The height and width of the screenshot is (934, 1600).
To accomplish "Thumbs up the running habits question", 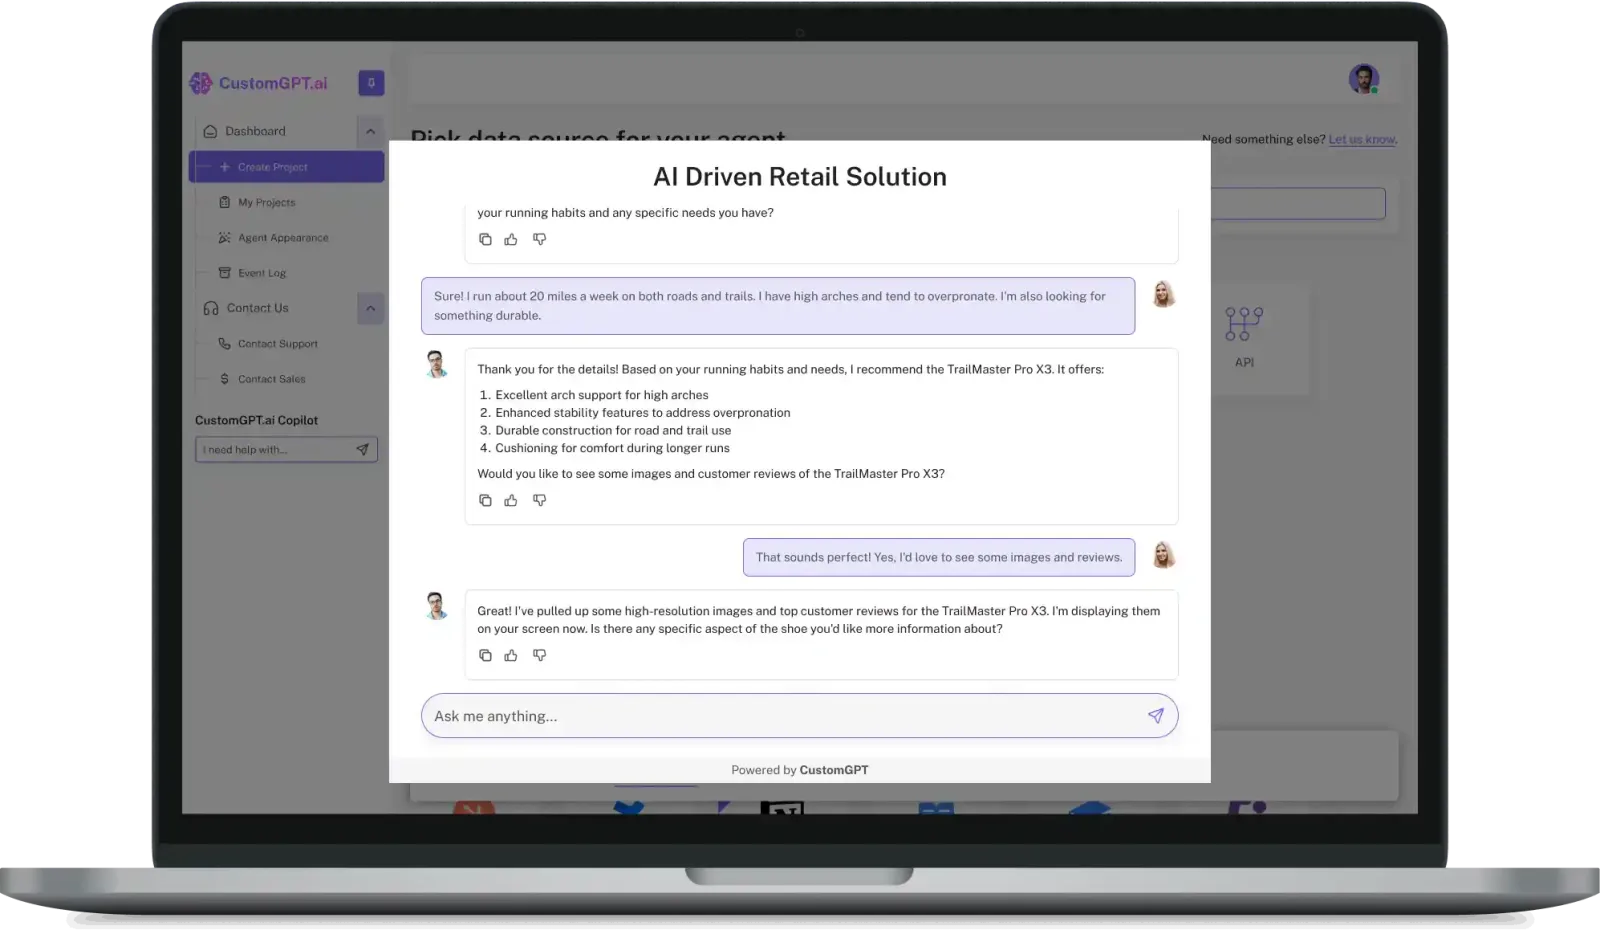I will (511, 239).
